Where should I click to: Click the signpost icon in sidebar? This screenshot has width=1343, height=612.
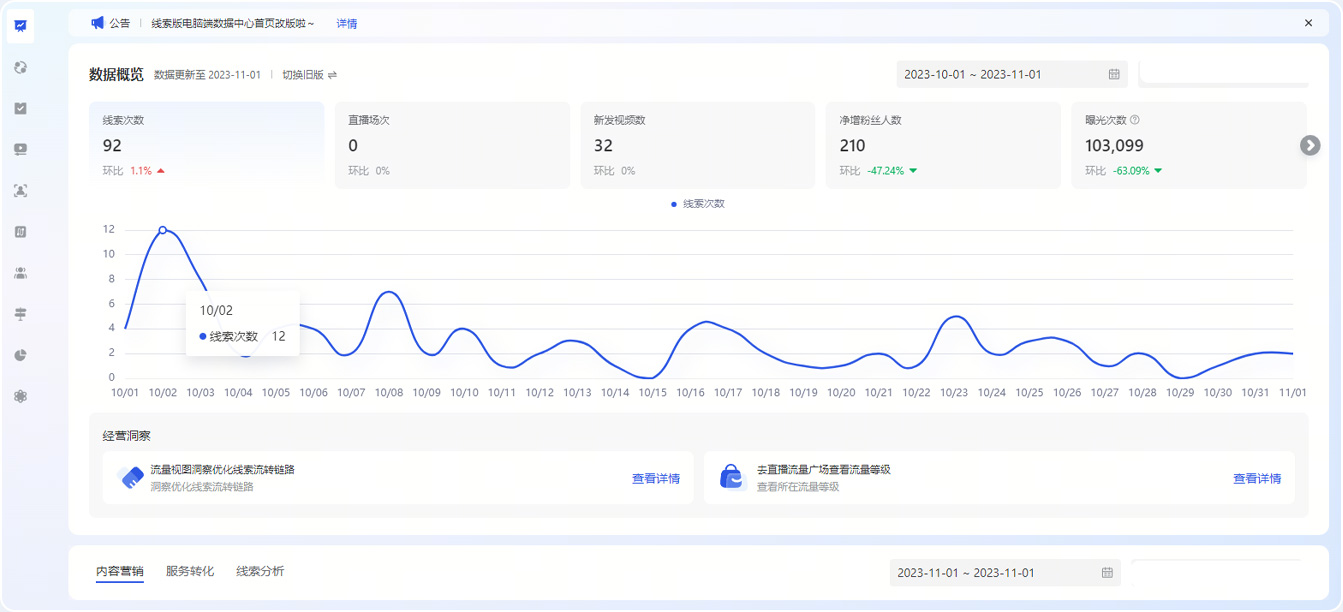coord(20,314)
